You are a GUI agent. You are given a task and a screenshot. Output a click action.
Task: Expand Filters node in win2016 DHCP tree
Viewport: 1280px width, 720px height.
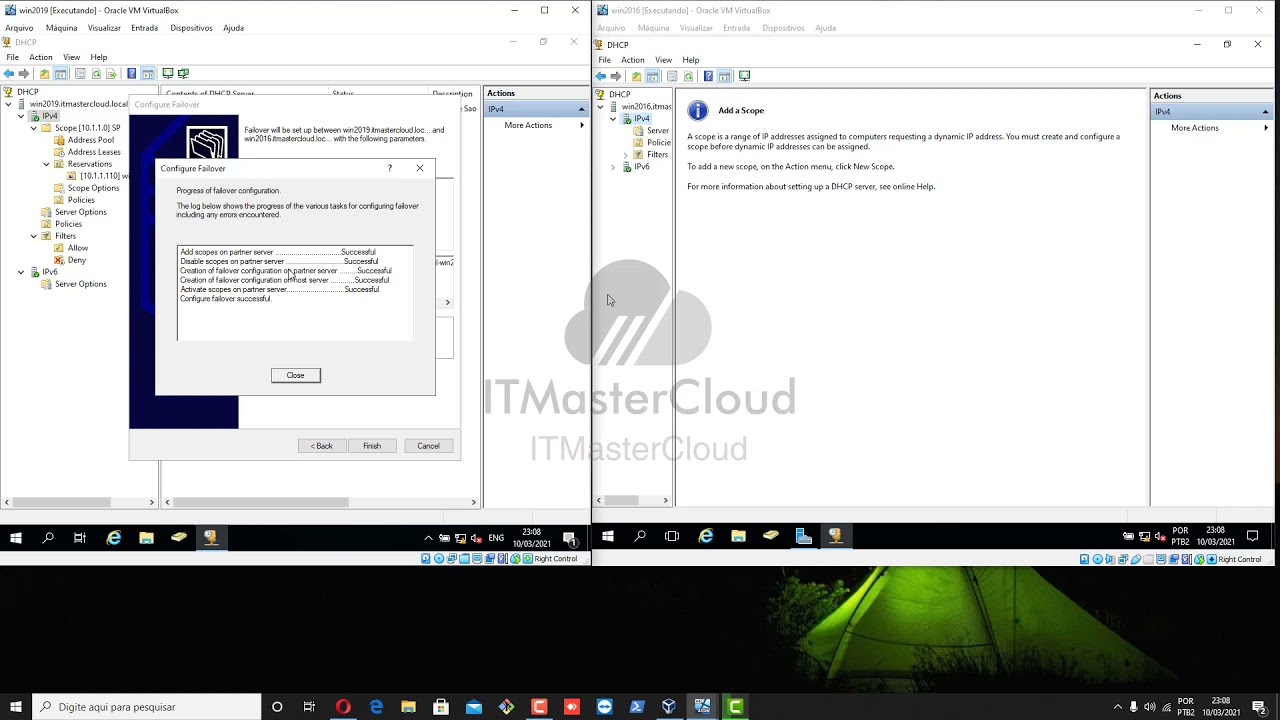pos(625,155)
